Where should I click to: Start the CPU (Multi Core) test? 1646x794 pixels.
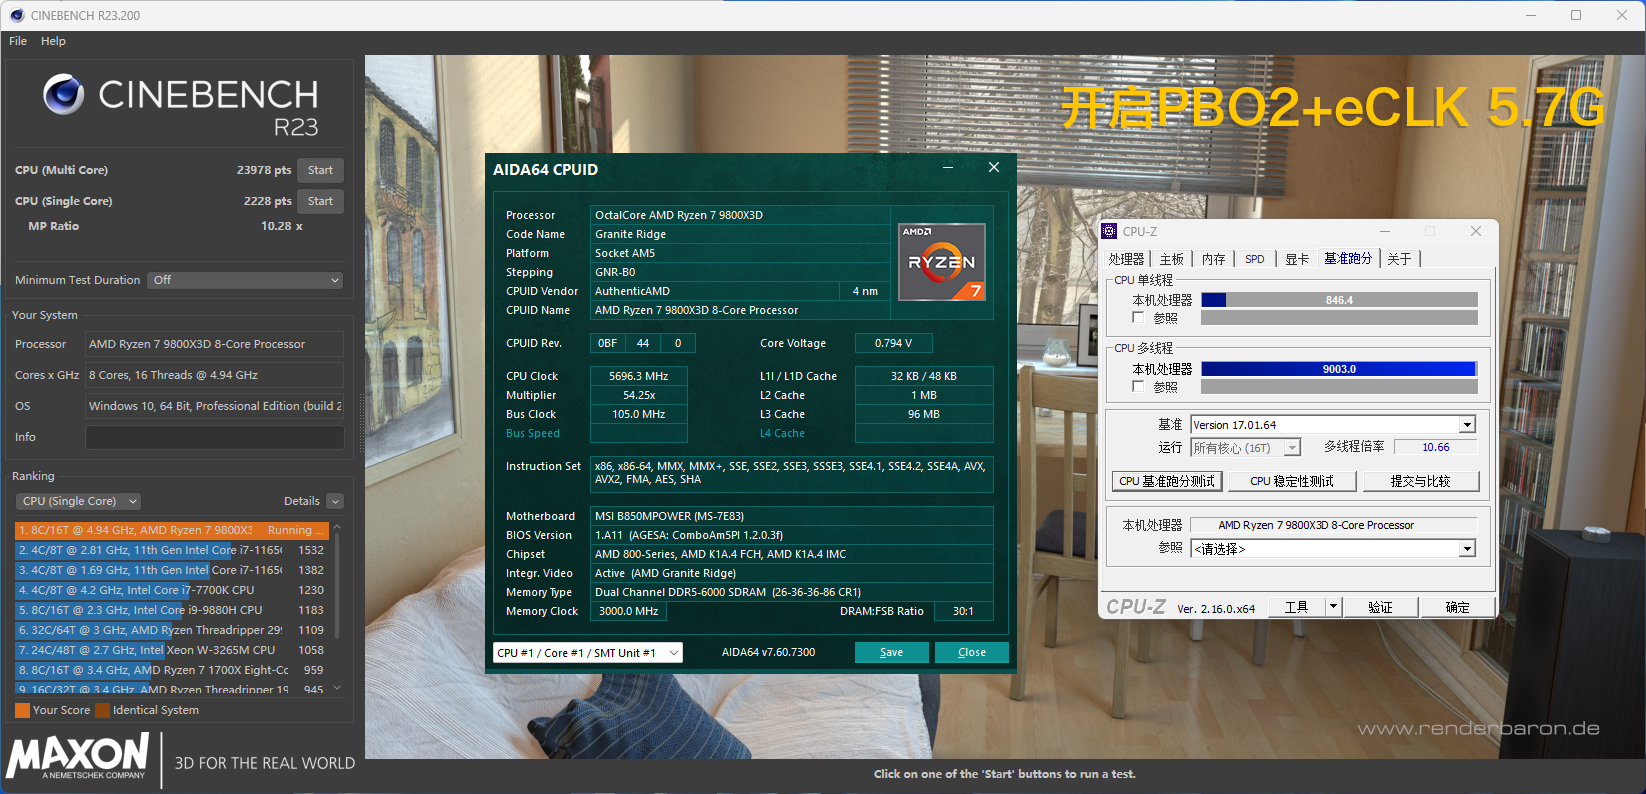pos(320,170)
